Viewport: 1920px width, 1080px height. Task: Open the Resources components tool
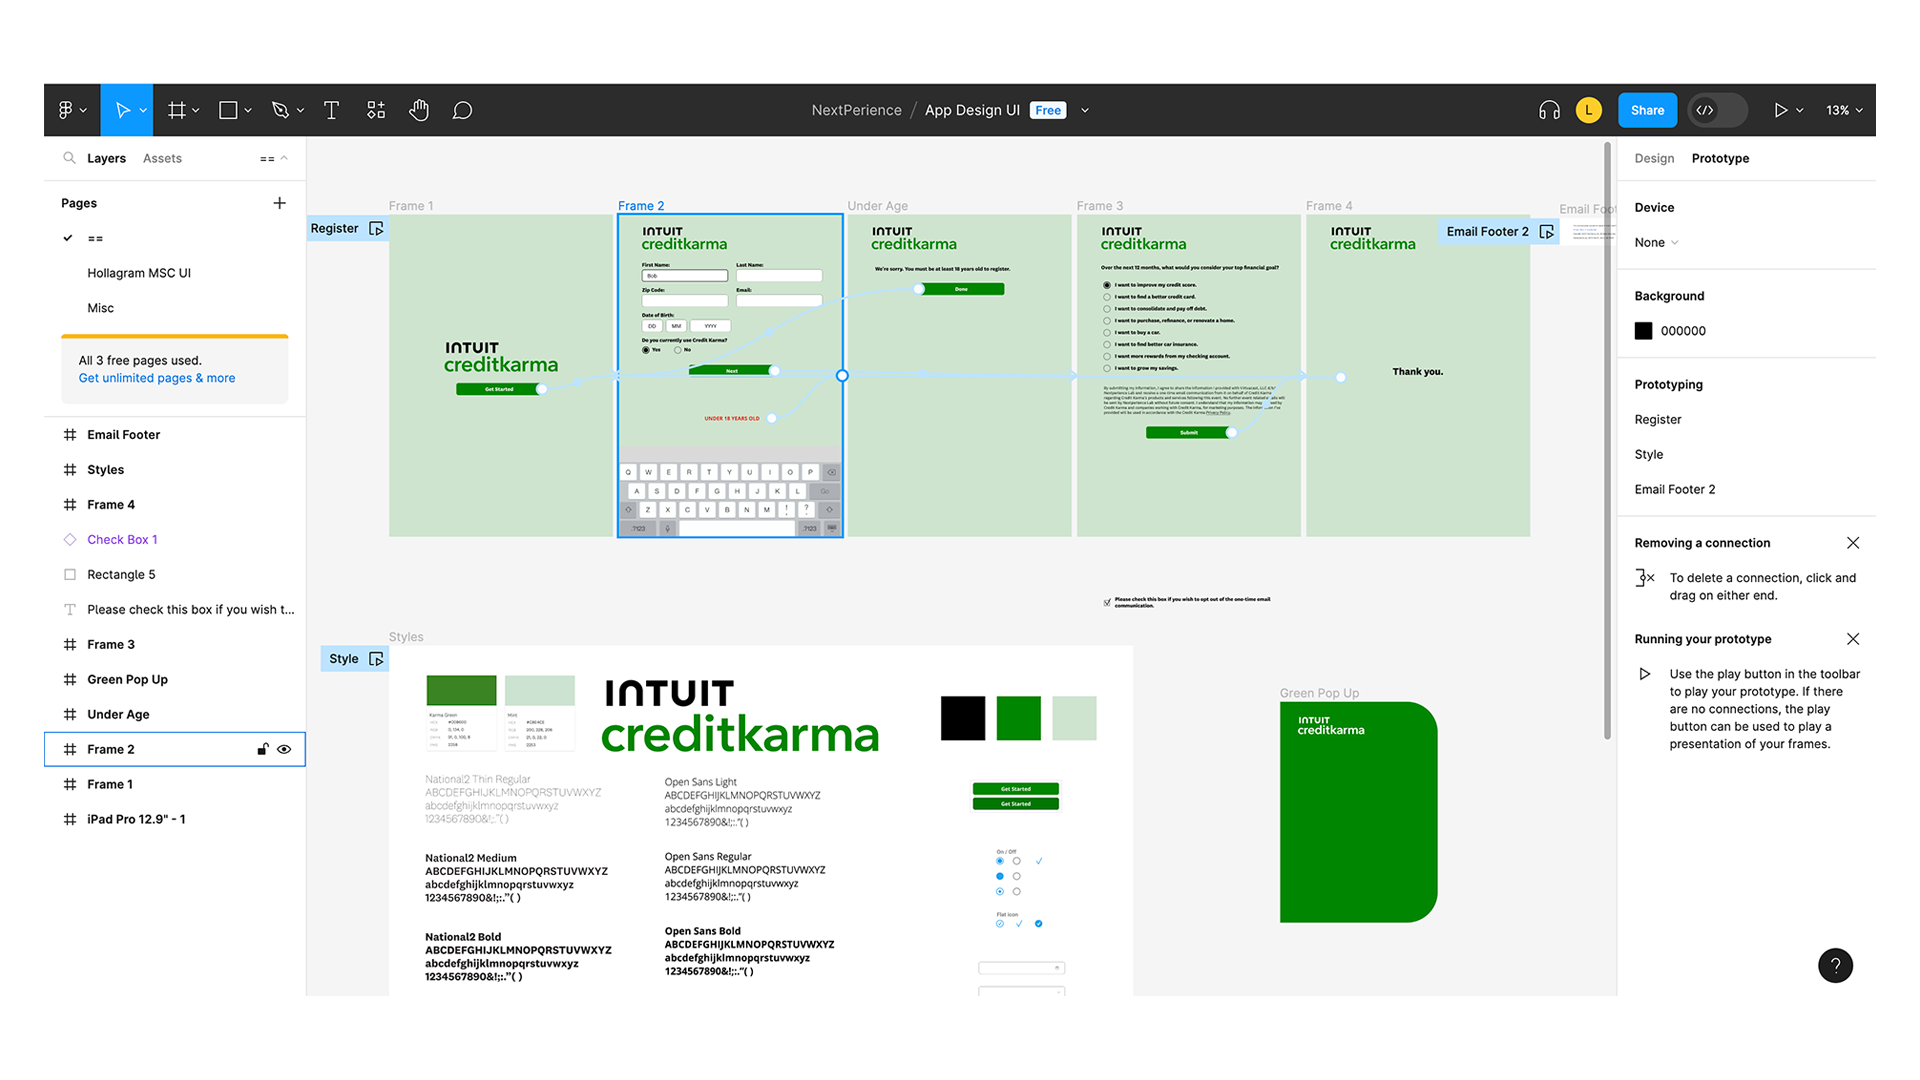pos(376,110)
